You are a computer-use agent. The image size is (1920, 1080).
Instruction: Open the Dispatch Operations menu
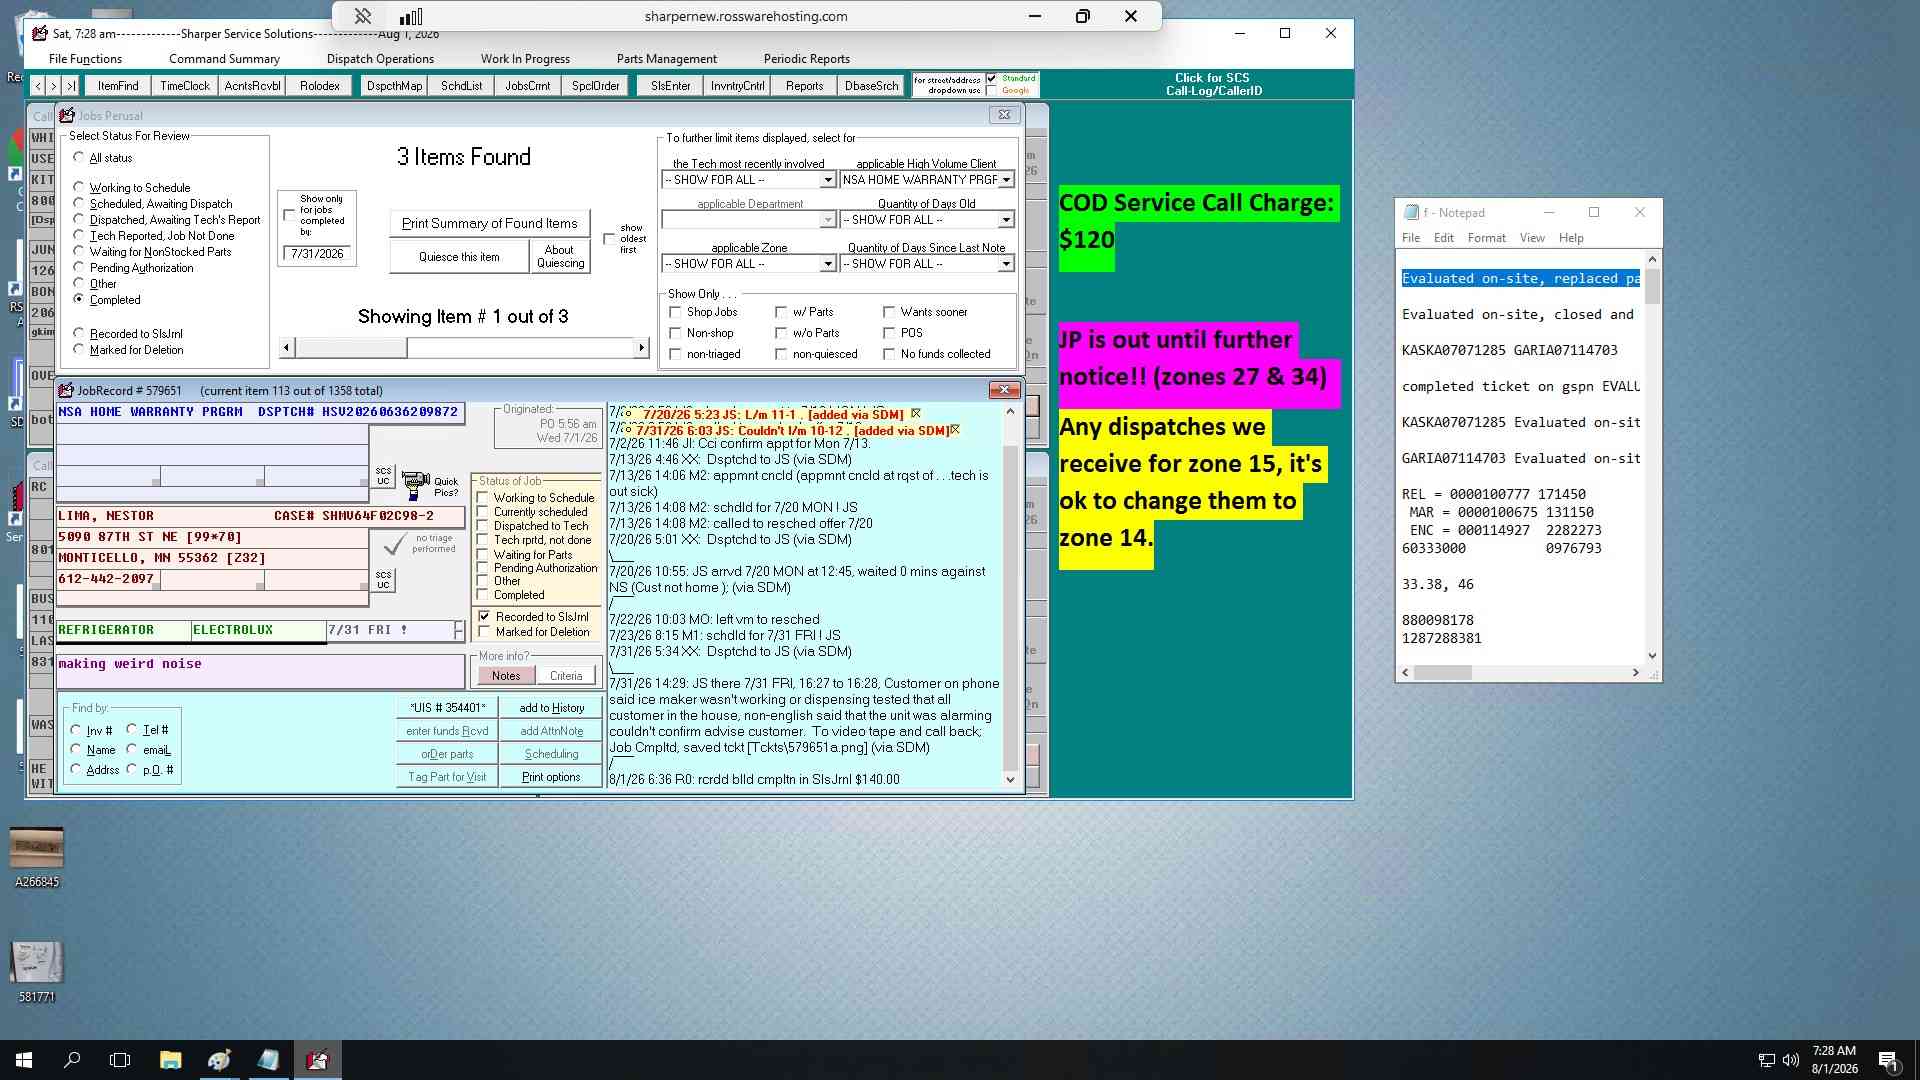pos(380,59)
